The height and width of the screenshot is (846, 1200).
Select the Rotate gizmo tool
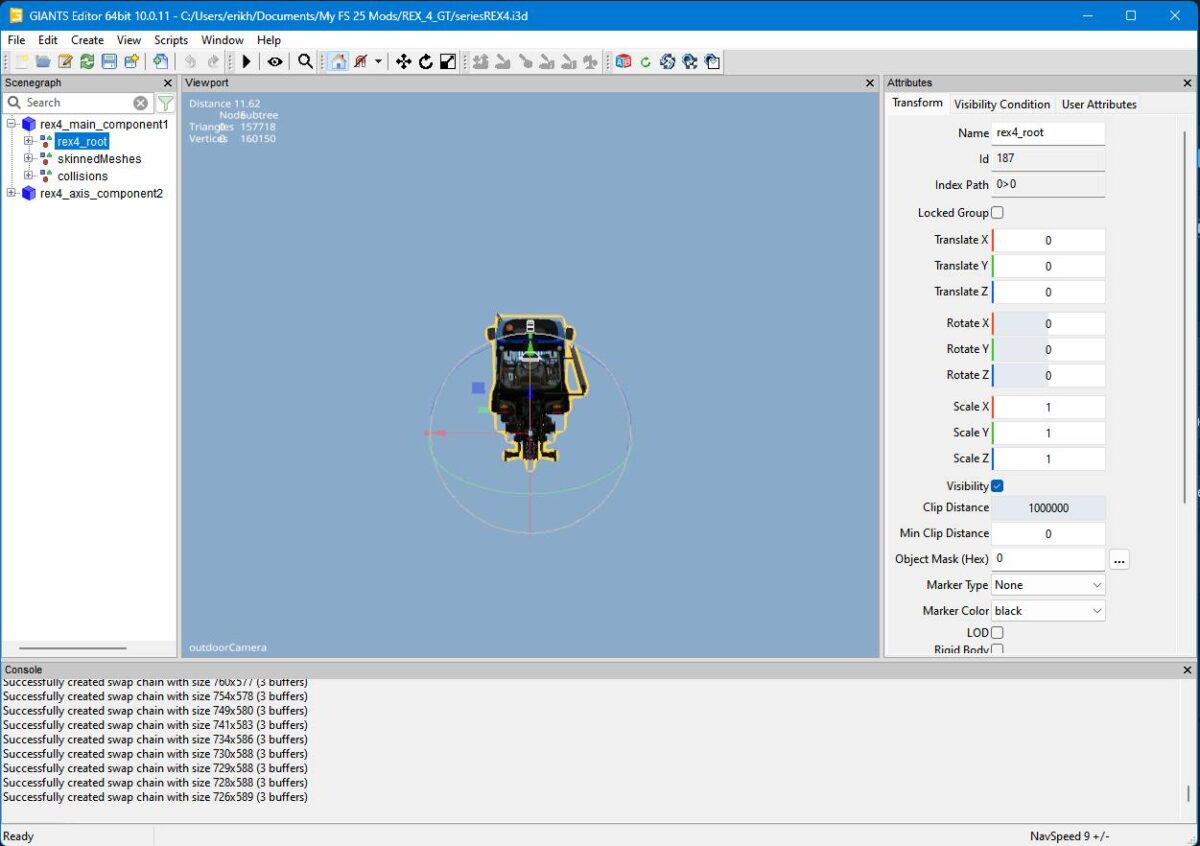point(426,62)
